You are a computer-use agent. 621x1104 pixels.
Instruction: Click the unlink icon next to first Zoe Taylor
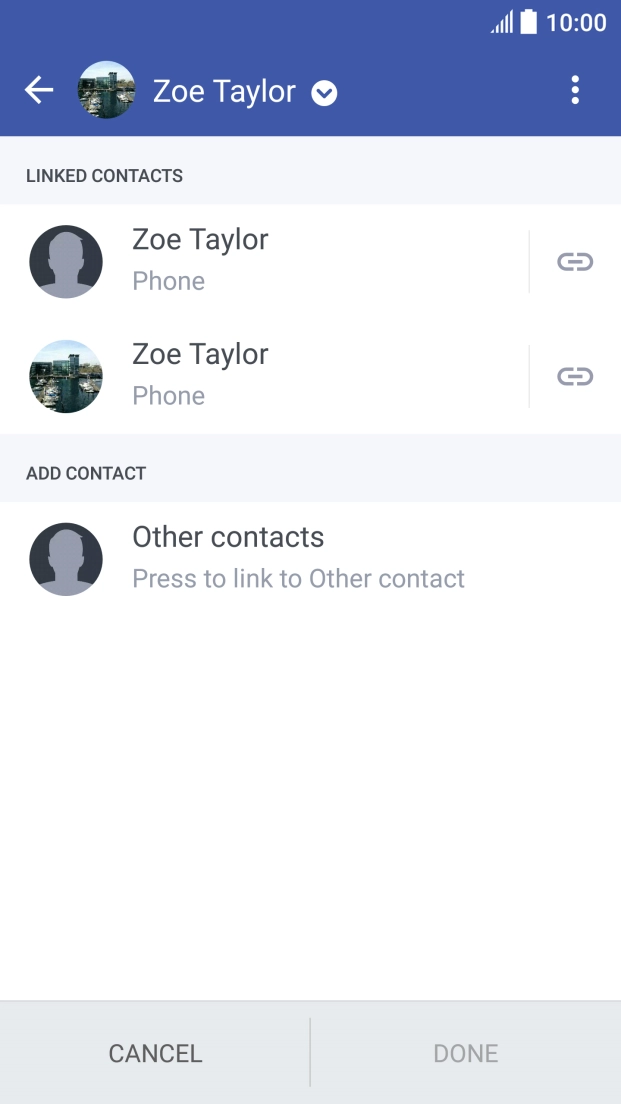pos(573,261)
